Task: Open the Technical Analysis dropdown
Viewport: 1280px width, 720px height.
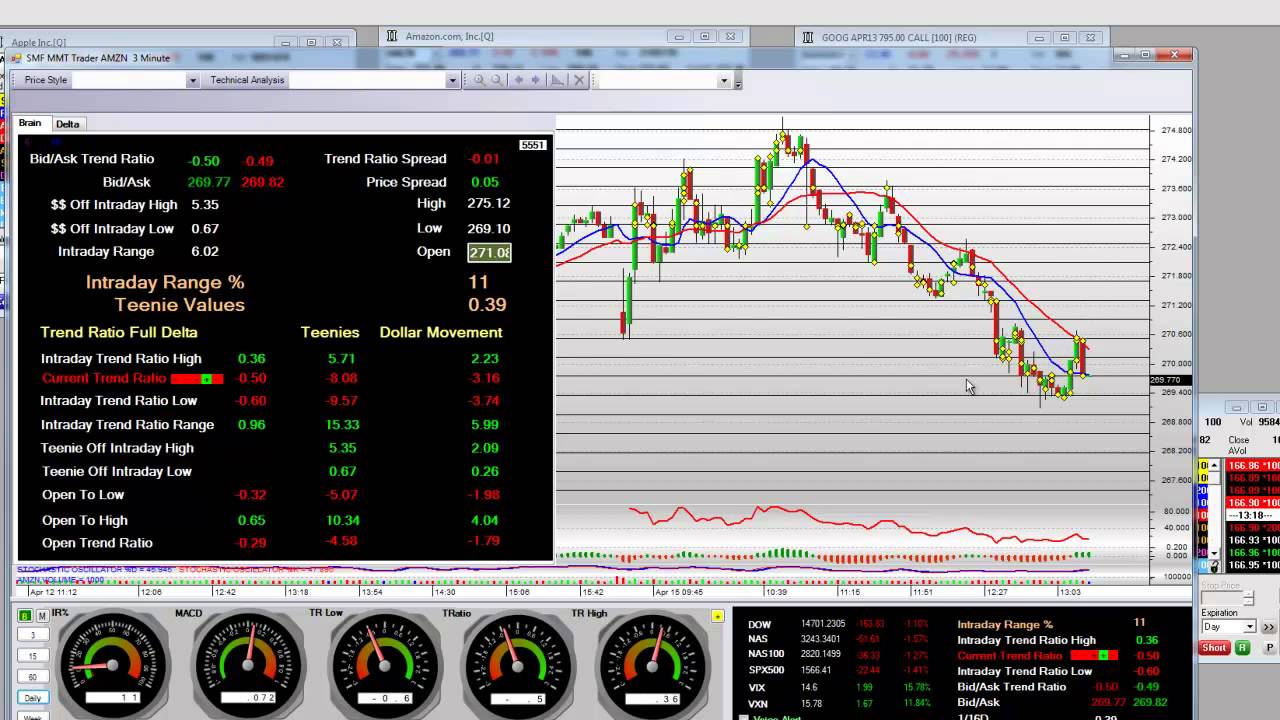Action: tap(452, 81)
